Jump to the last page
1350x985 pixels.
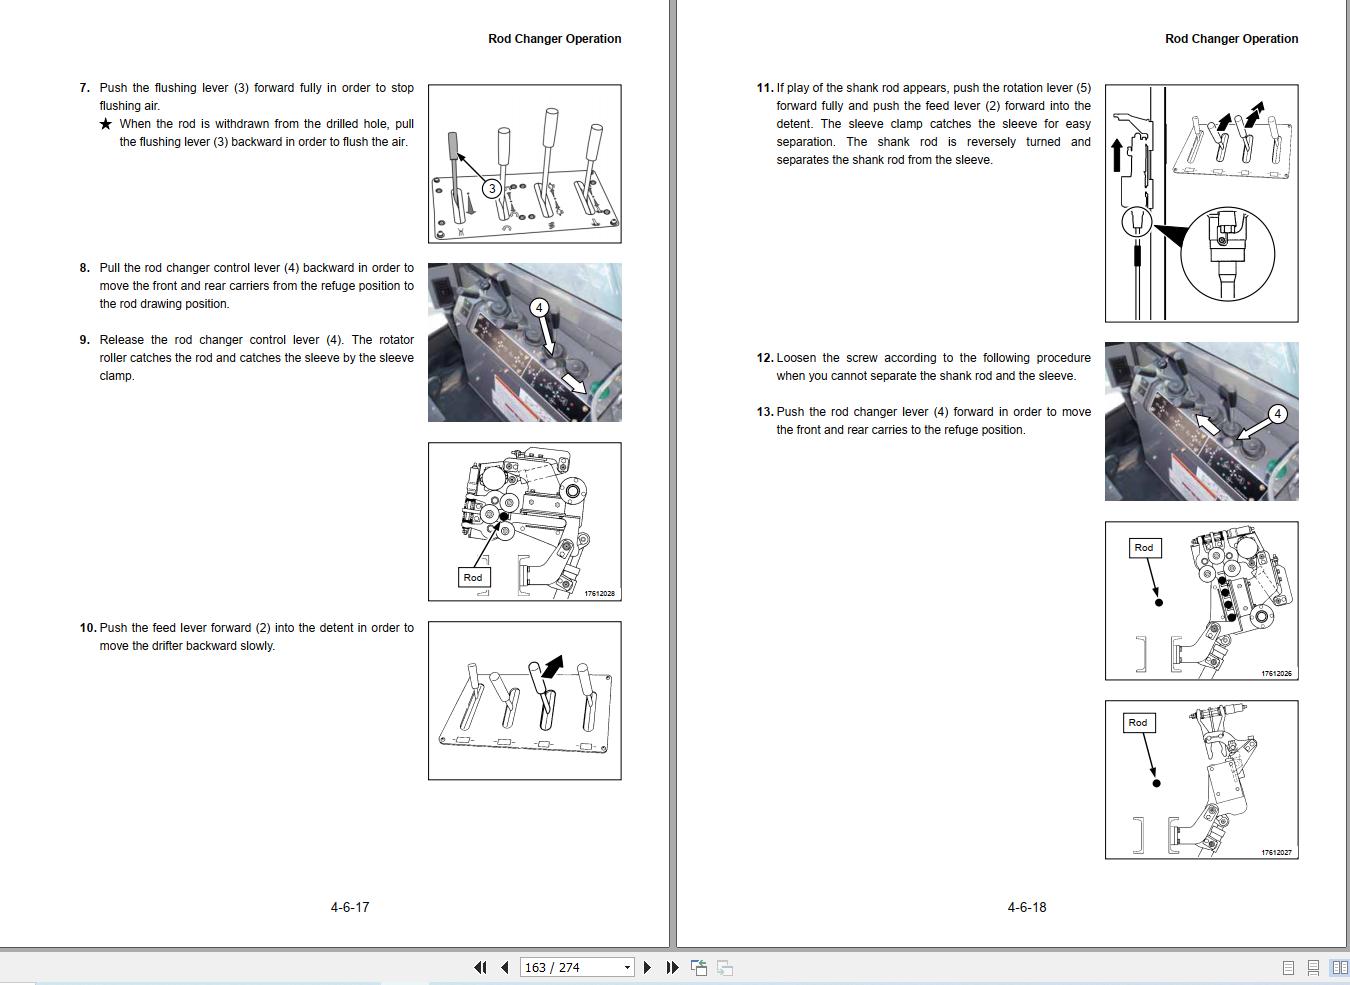click(x=672, y=967)
